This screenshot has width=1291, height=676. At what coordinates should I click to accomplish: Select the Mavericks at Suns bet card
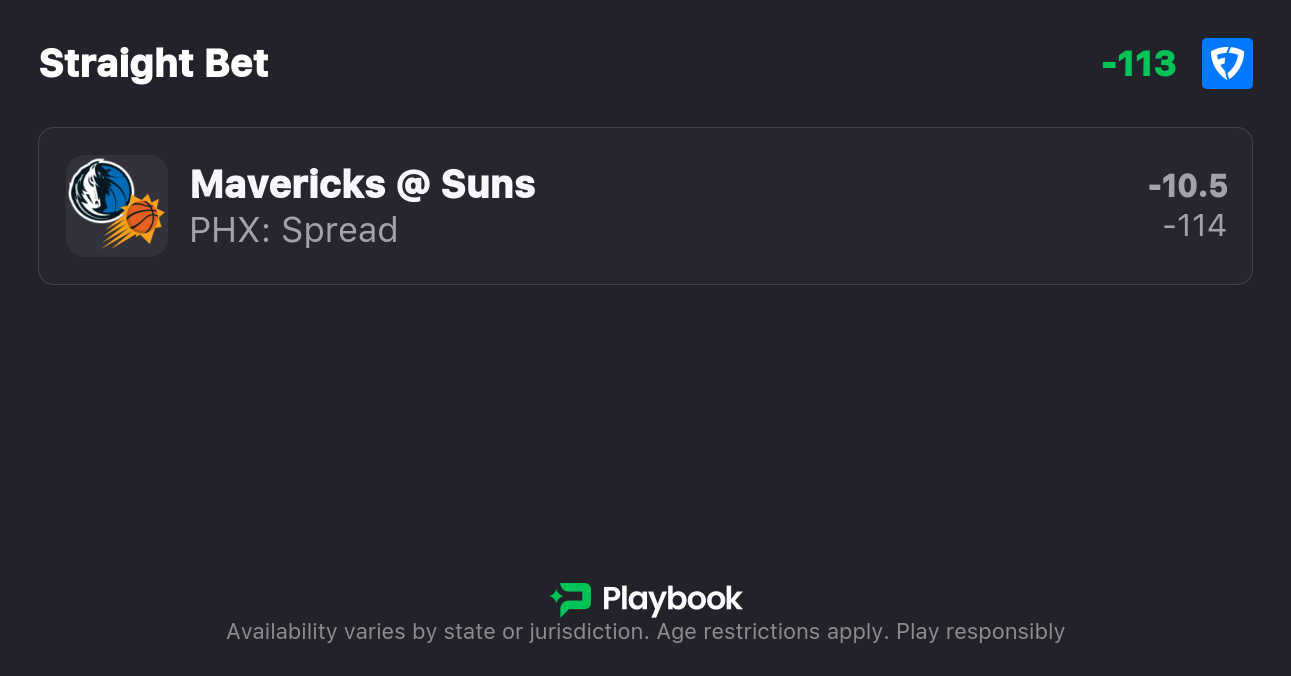pos(645,206)
